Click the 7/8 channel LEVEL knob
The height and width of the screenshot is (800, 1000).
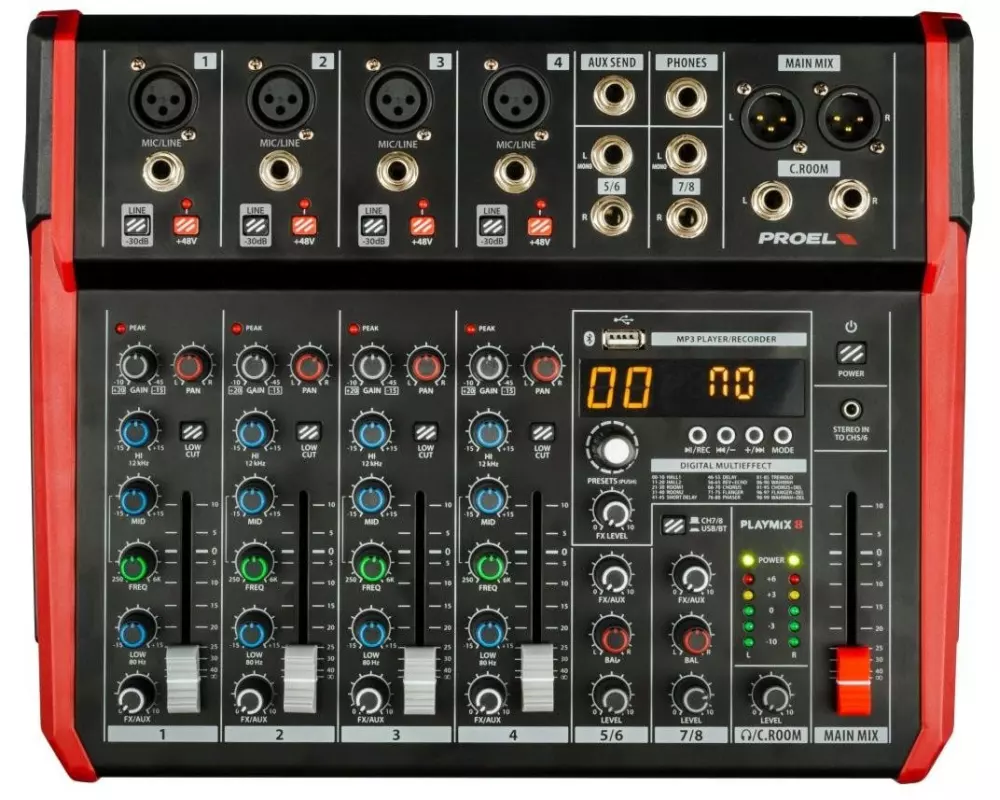691,696
